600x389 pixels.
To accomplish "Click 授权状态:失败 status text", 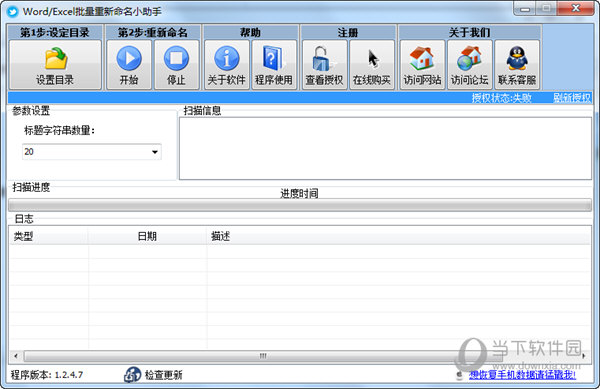I will point(501,98).
